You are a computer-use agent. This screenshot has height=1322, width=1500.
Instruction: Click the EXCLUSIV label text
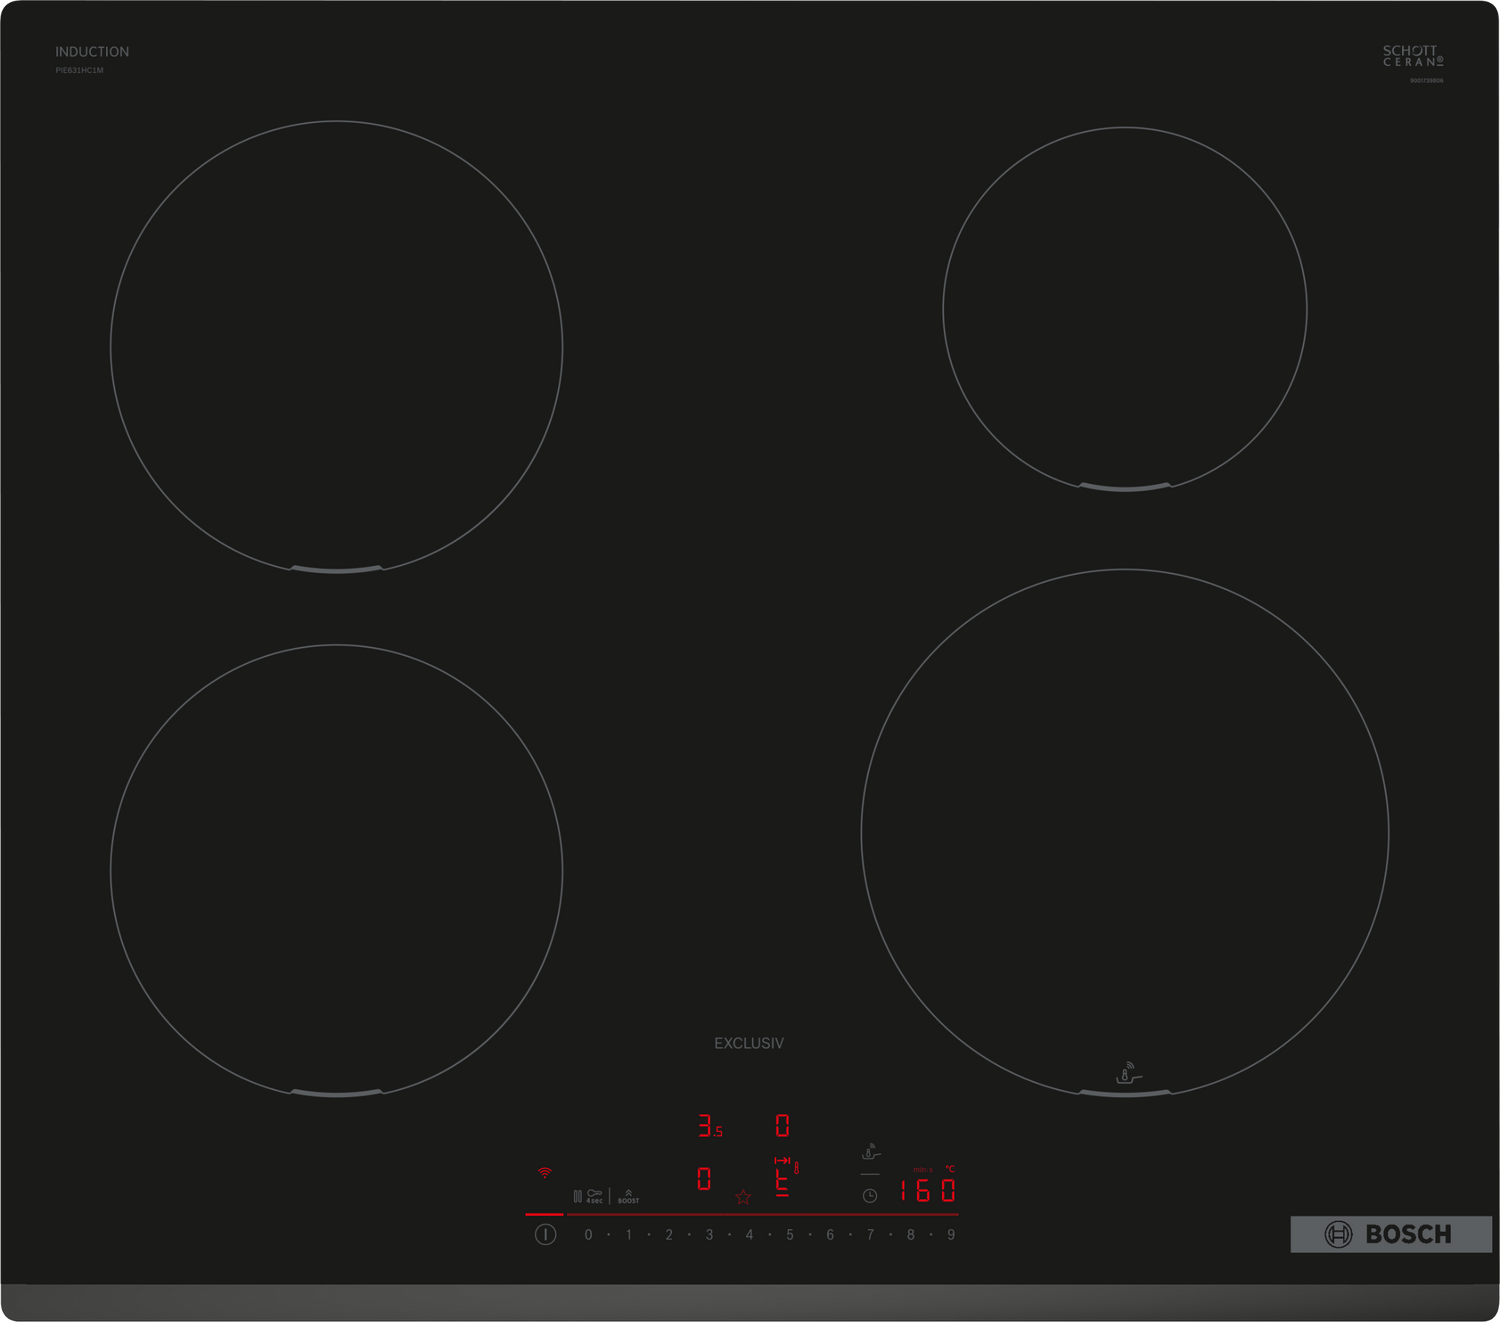[749, 1043]
